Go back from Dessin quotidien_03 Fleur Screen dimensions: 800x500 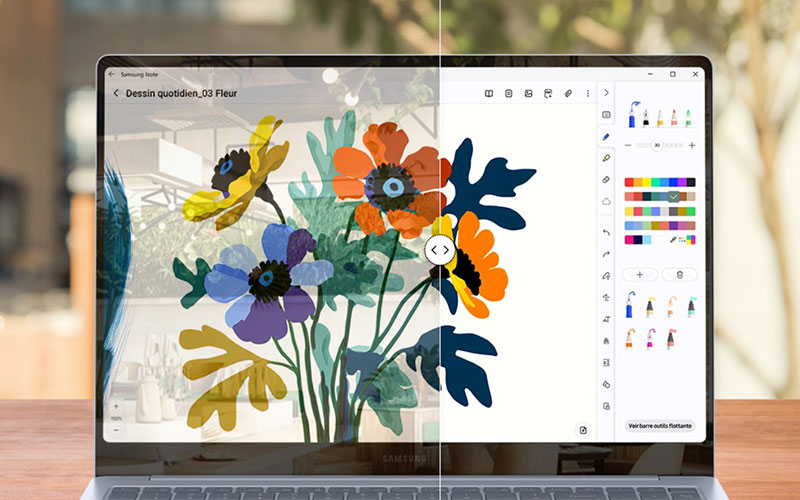(x=116, y=93)
